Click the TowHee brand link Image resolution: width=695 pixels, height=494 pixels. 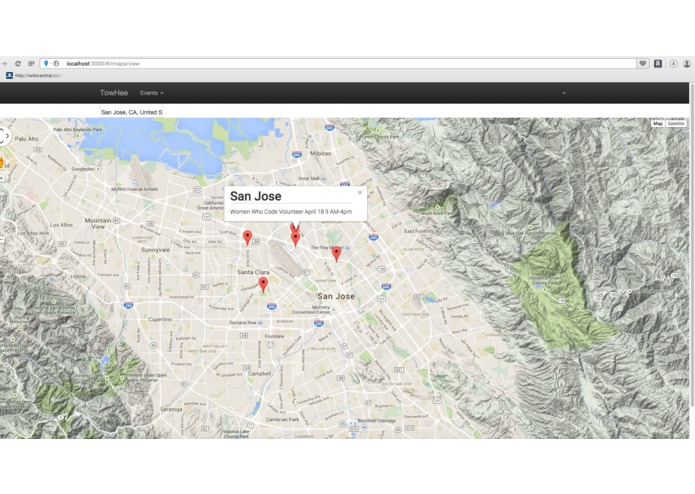[114, 93]
